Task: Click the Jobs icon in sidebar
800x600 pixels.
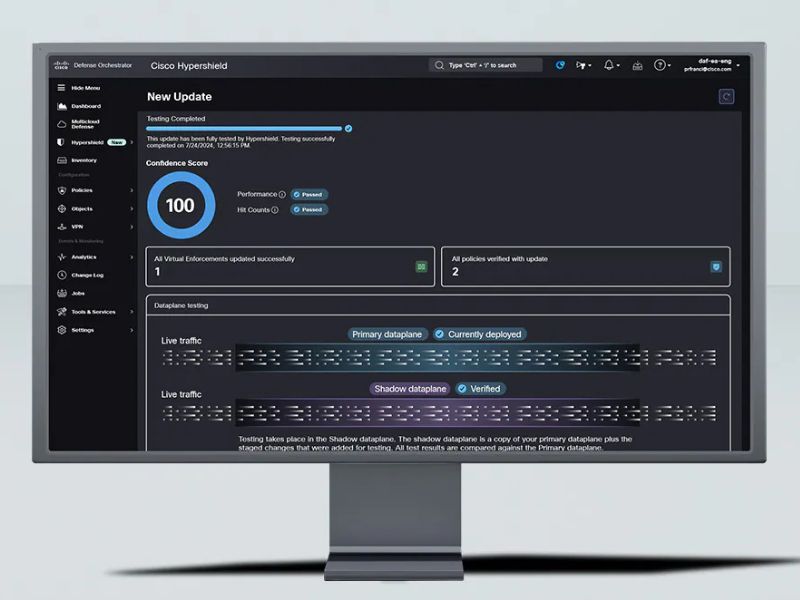Action: click(x=61, y=293)
